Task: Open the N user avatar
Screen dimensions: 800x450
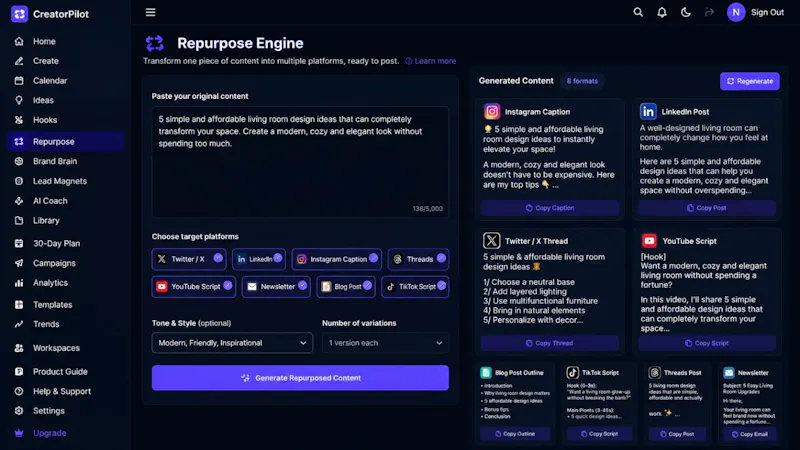Action: (x=736, y=12)
